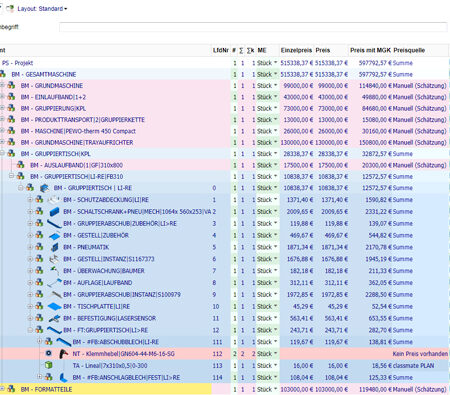450x395 pixels.
Task: Collapse the BM - GRUPPIERTISCH|KPL node
Action: click(2, 153)
